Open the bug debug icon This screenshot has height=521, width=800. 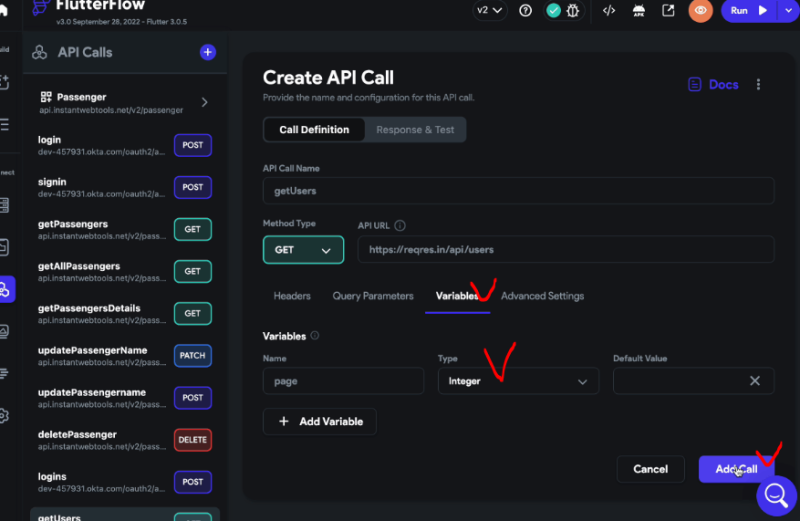pyautogui.click(x=572, y=11)
